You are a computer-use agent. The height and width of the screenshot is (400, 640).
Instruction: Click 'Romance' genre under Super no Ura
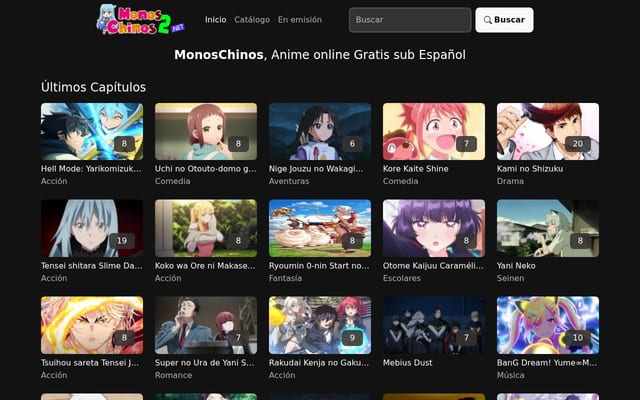point(173,375)
